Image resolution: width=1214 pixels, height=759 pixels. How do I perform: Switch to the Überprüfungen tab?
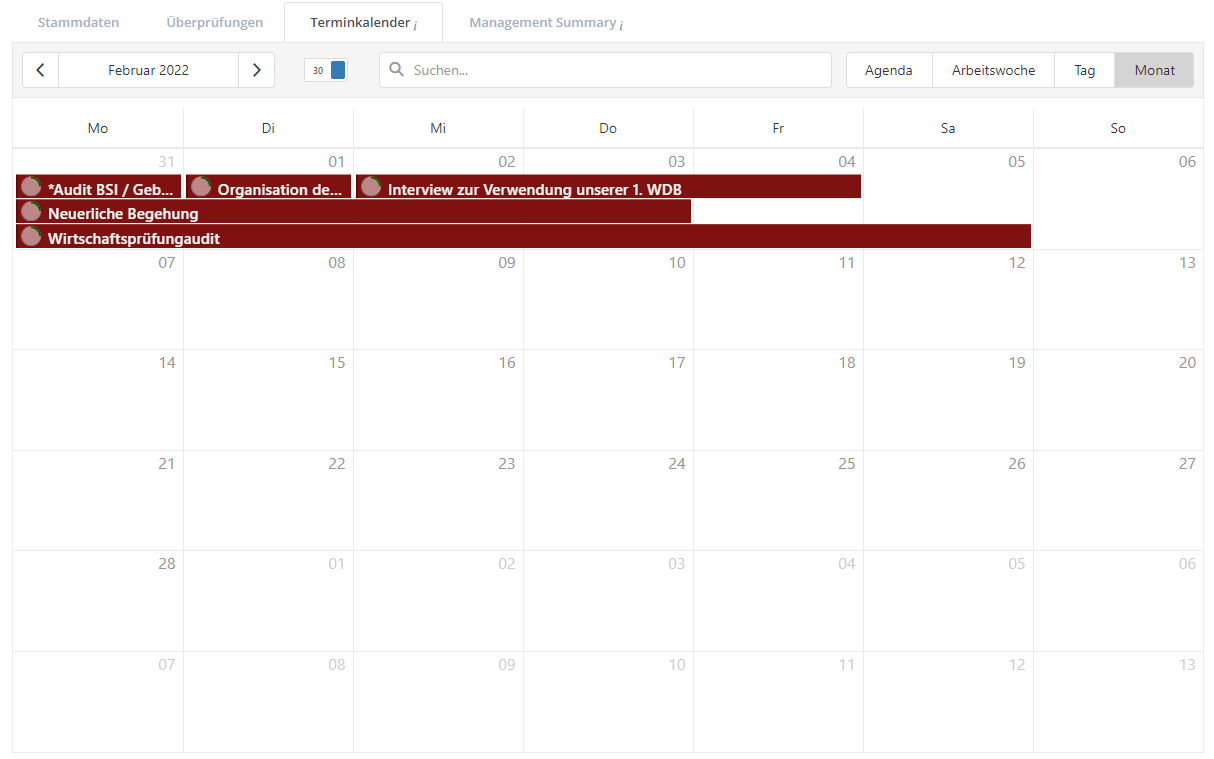(214, 22)
